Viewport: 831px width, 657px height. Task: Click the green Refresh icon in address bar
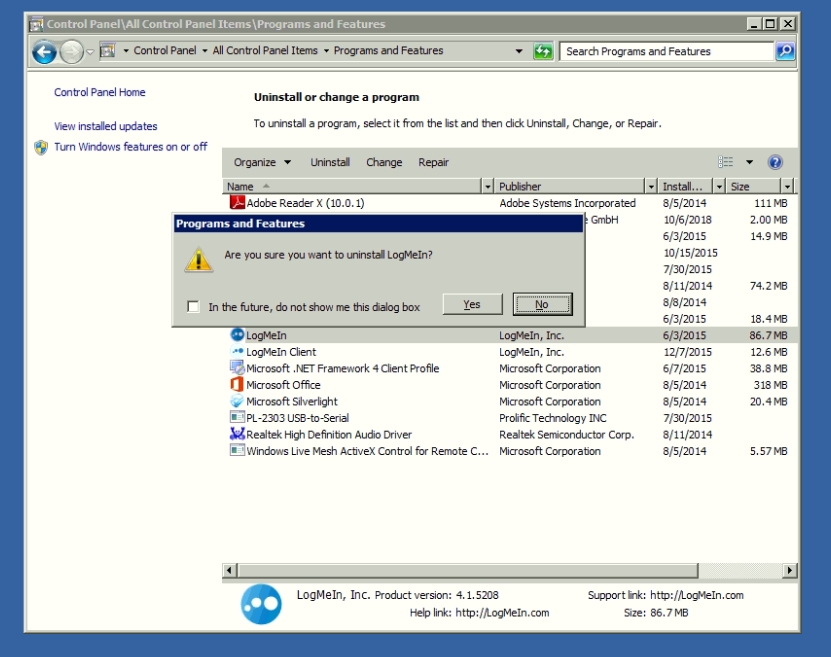click(x=543, y=51)
